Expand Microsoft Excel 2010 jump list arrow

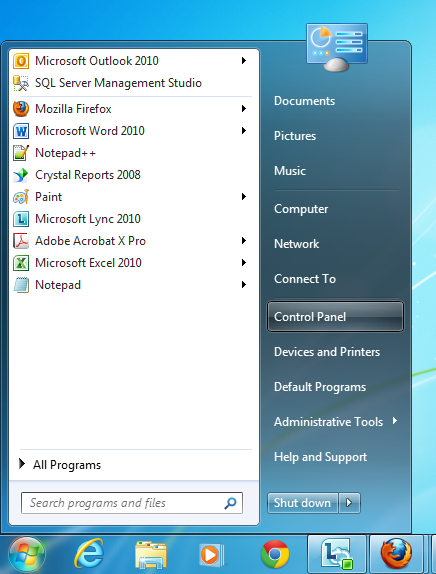244,263
